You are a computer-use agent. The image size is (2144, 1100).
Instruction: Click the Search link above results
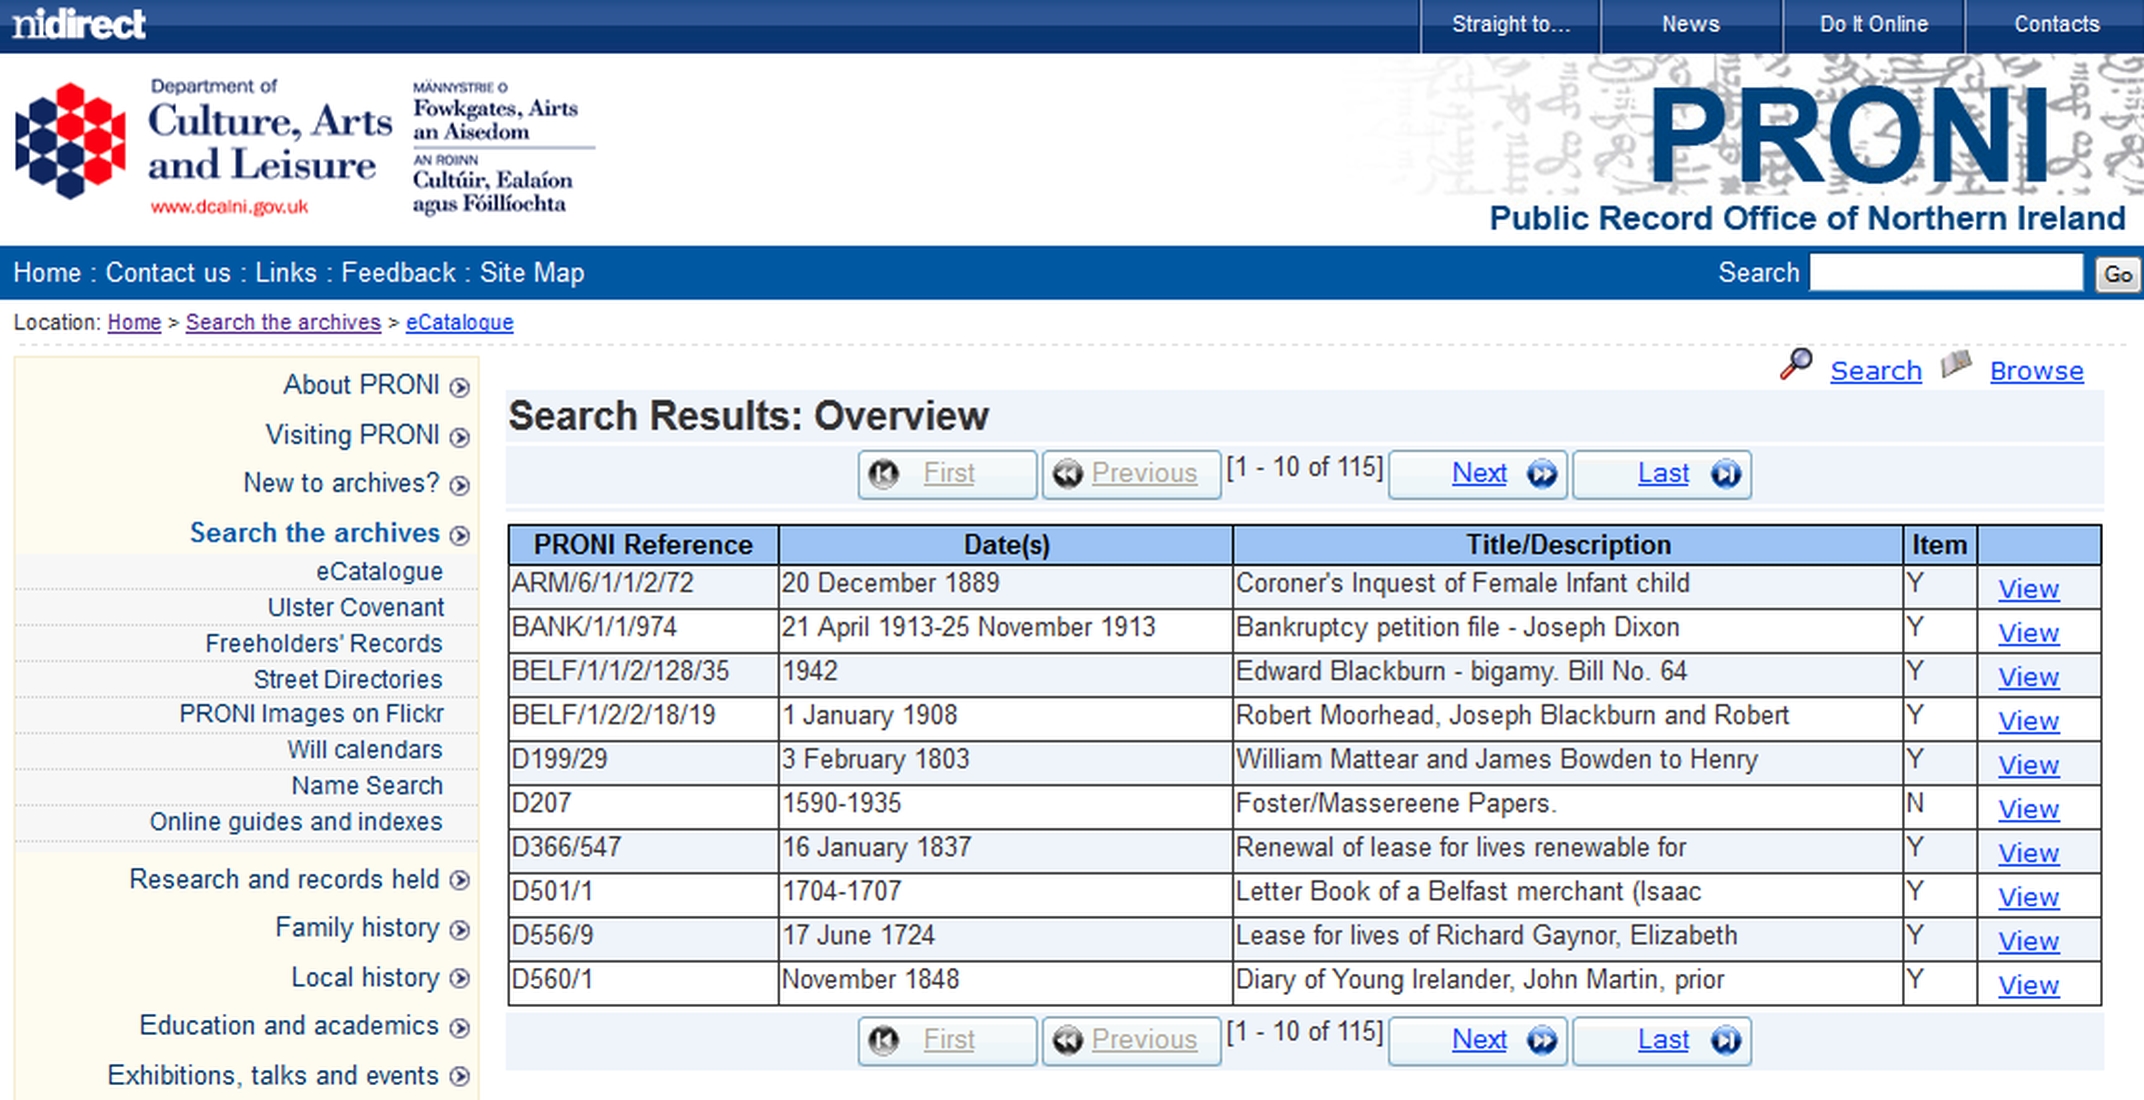[x=1876, y=371]
